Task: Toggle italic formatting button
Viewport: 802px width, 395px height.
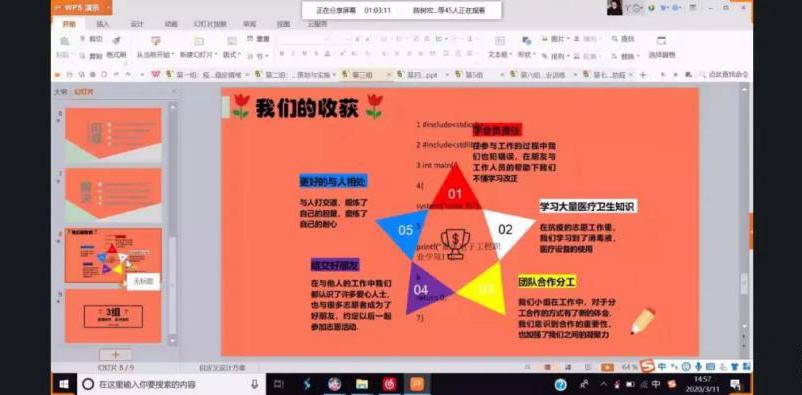Action: pos(293,53)
